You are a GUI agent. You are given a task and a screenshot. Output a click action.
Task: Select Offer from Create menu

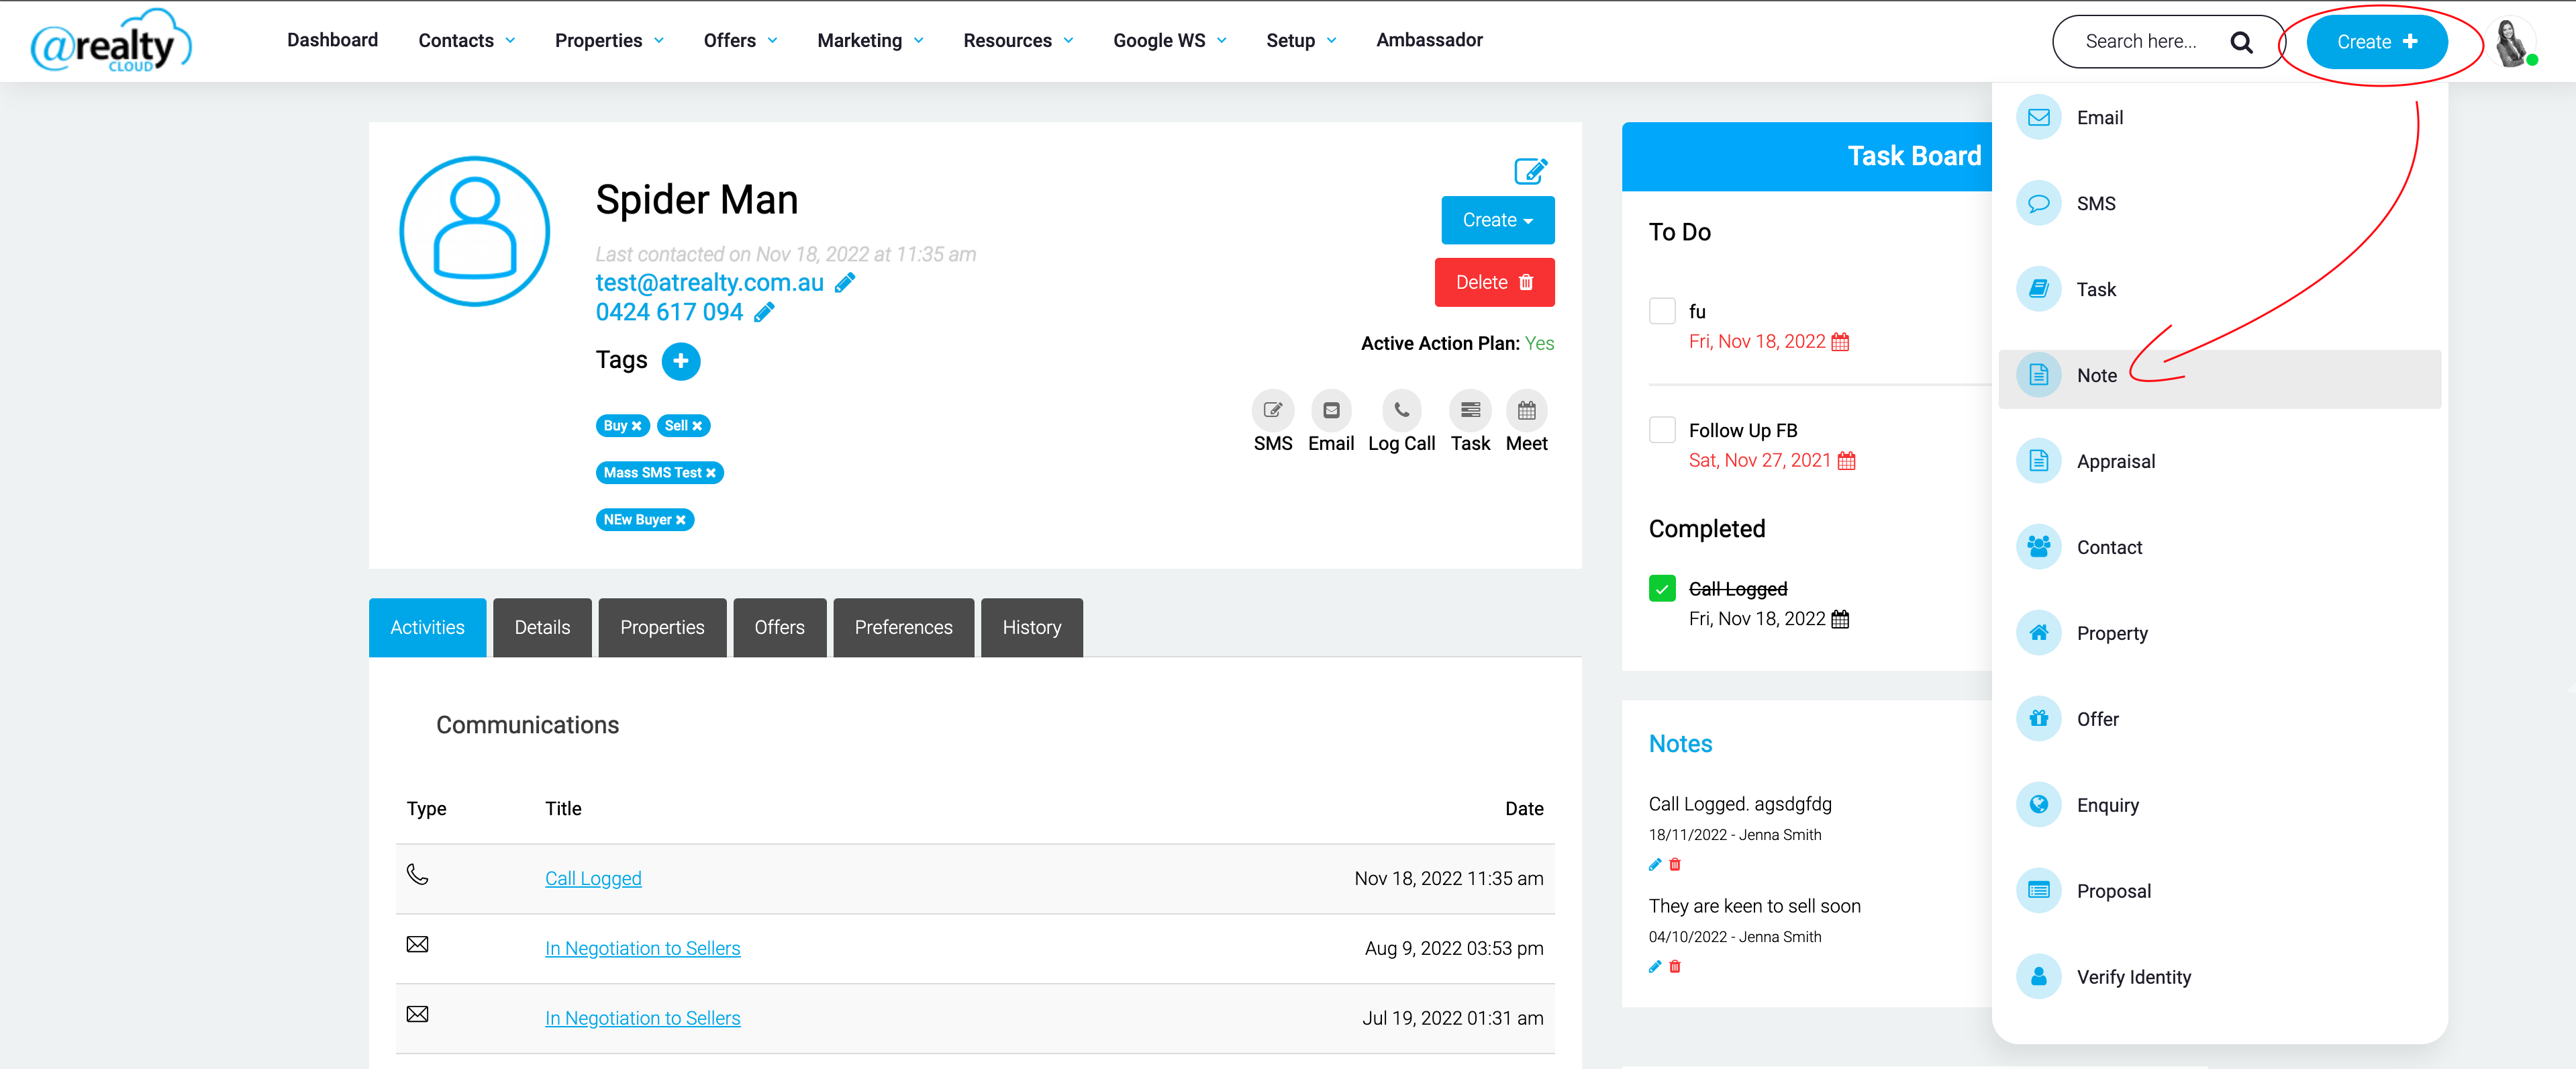click(x=2219, y=720)
